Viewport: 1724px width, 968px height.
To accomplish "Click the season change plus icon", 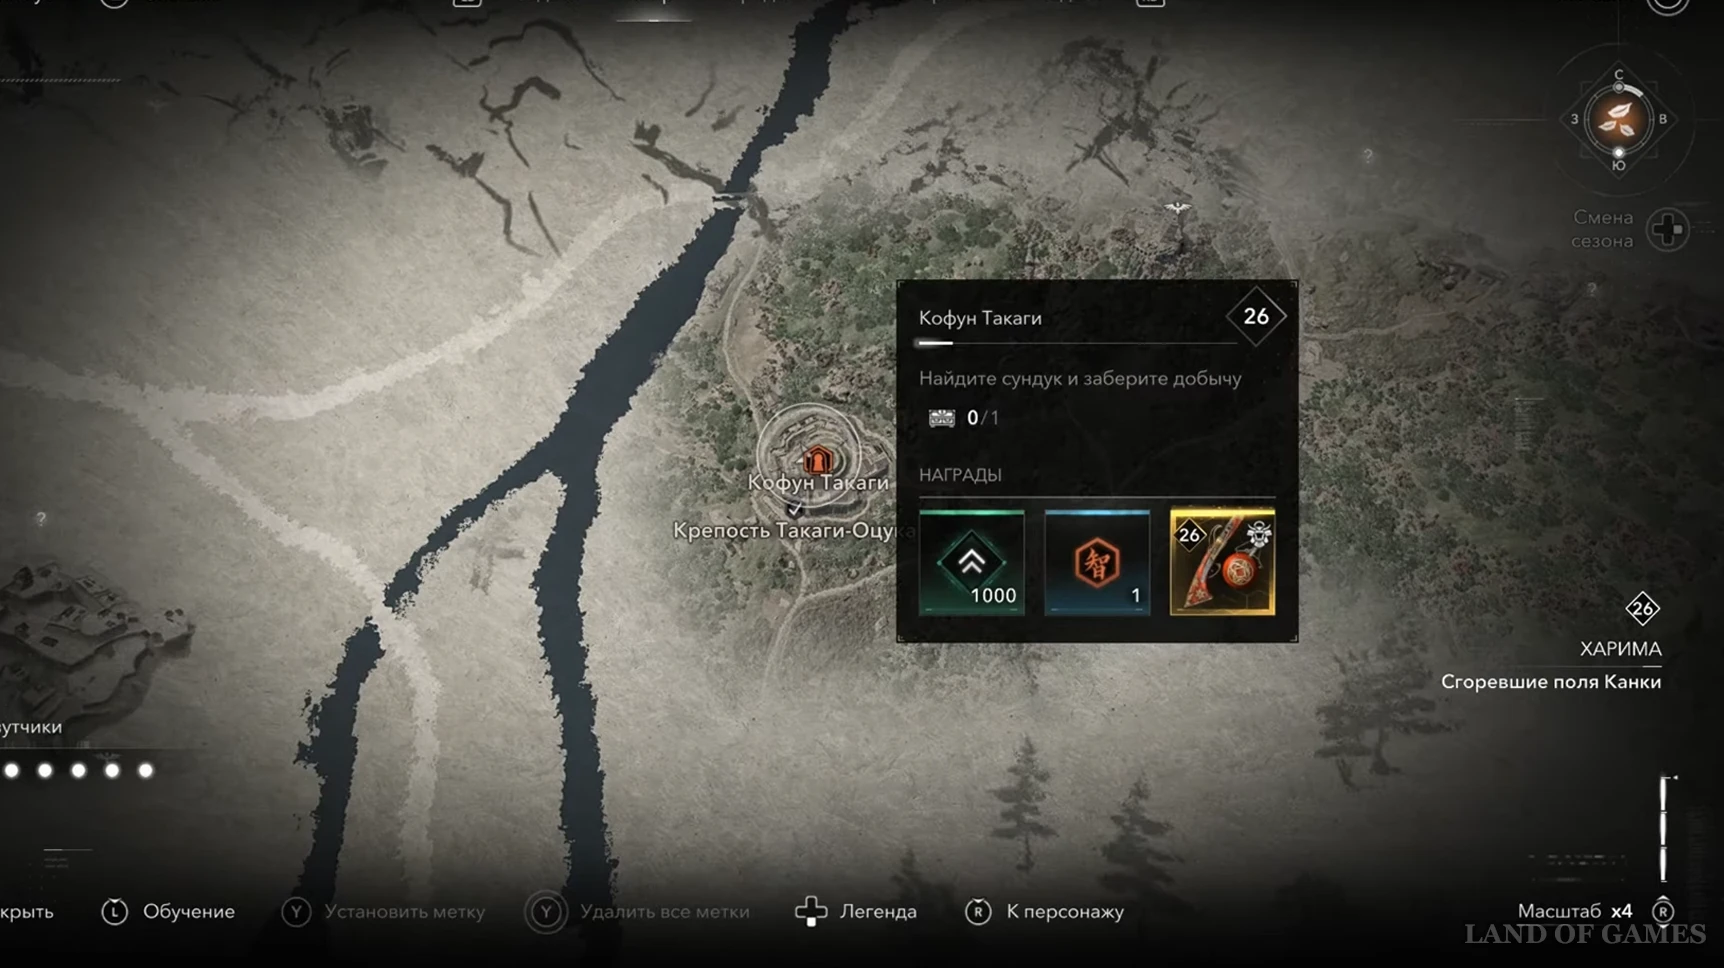I will [x=1668, y=230].
